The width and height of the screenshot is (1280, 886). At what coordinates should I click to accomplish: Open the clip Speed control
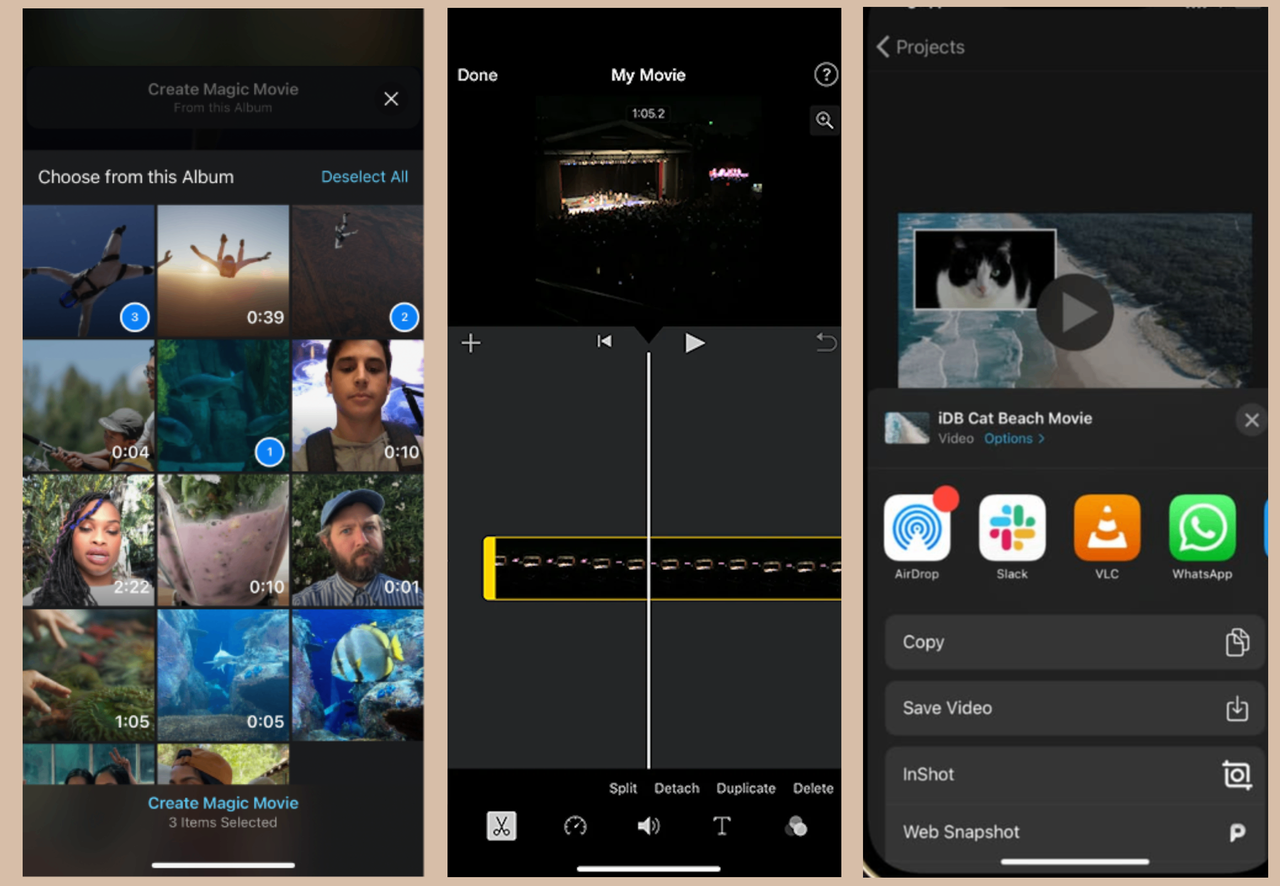coord(575,825)
